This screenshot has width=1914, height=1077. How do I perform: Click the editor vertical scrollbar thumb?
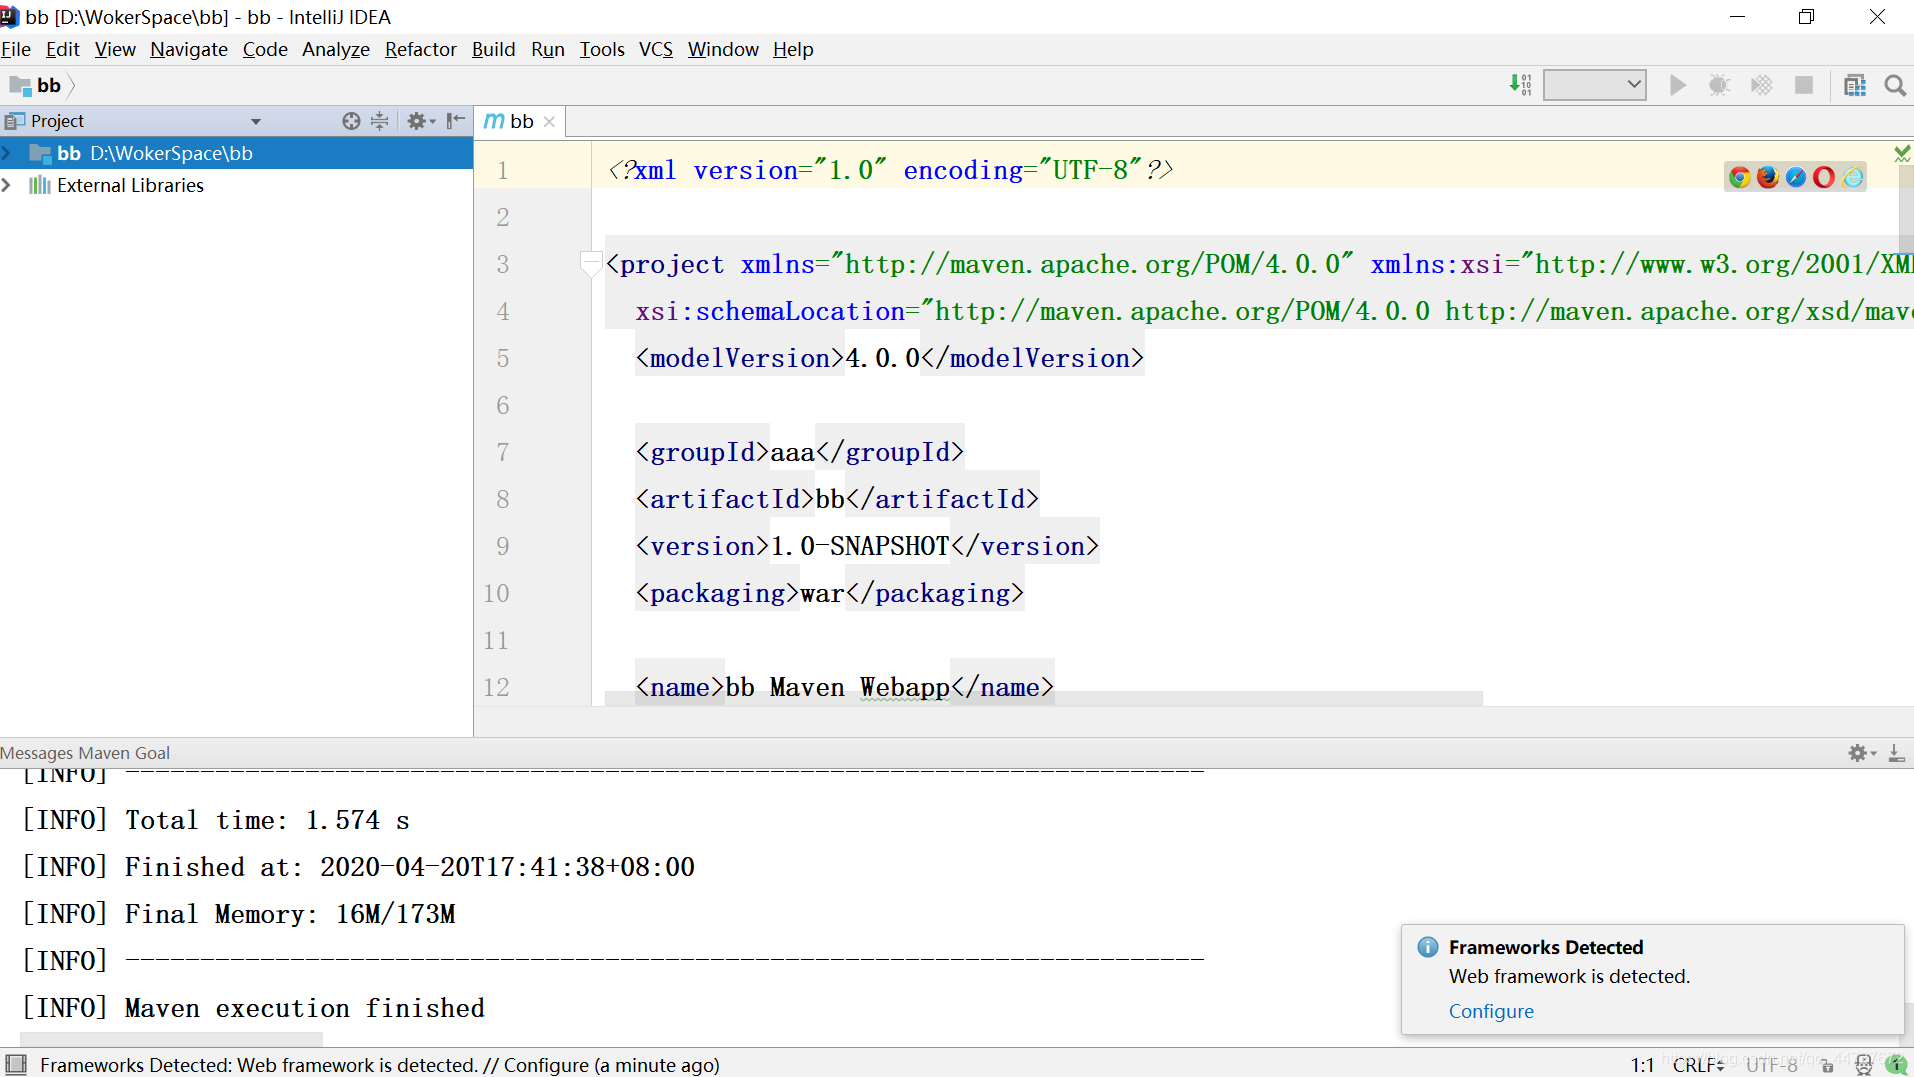click(x=1906, y=210)
